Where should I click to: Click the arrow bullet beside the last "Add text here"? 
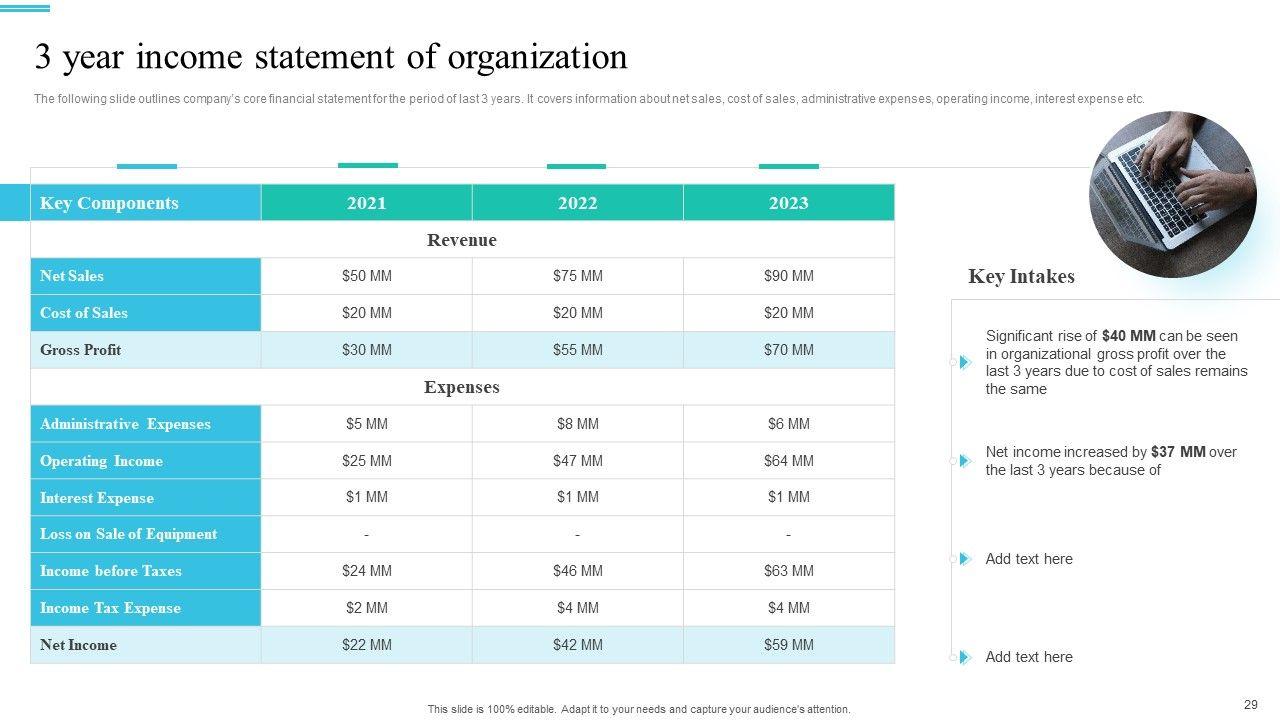point(965,657)
